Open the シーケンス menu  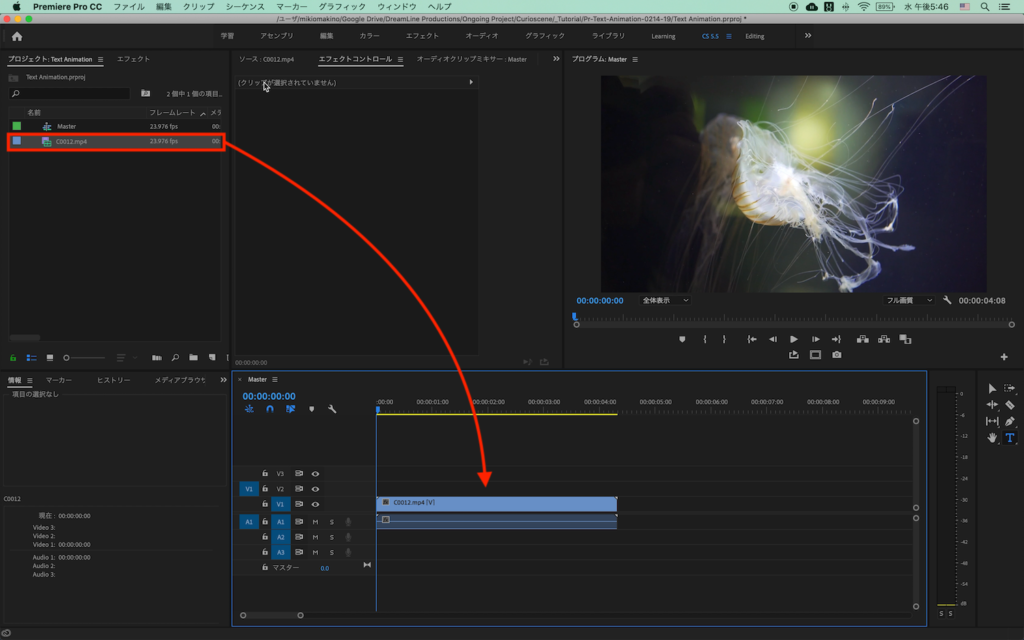(x=245, y=6)
